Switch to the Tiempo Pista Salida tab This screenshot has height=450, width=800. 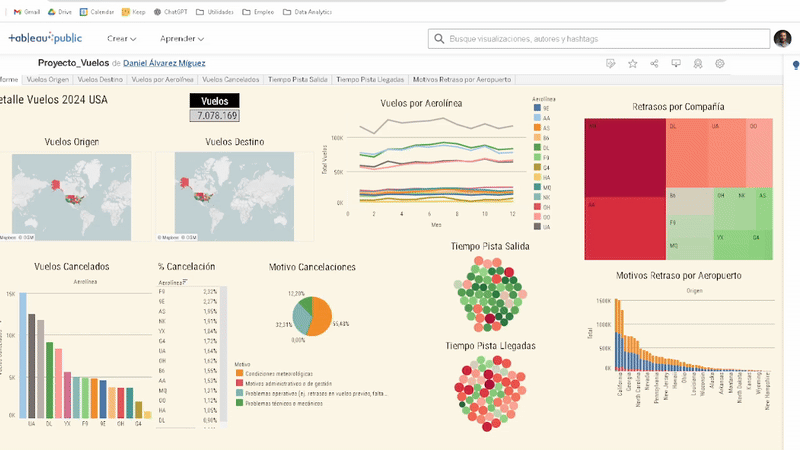click(x=300, y=79)
